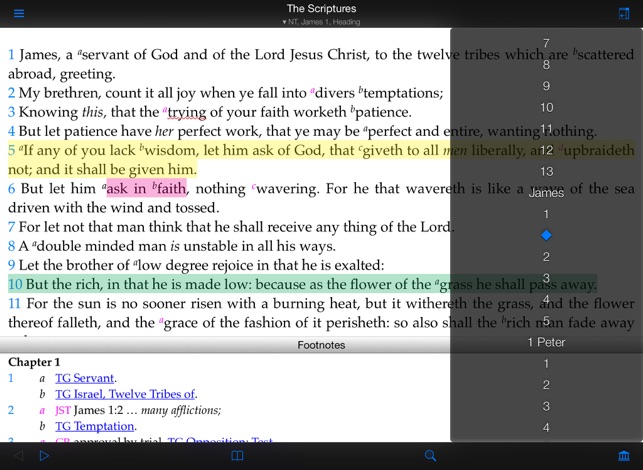The height and width of the screenshot is (470, 643).
Task: Choose chapter 2 under the 1 Peter heading
Action: tap(546, 385)
